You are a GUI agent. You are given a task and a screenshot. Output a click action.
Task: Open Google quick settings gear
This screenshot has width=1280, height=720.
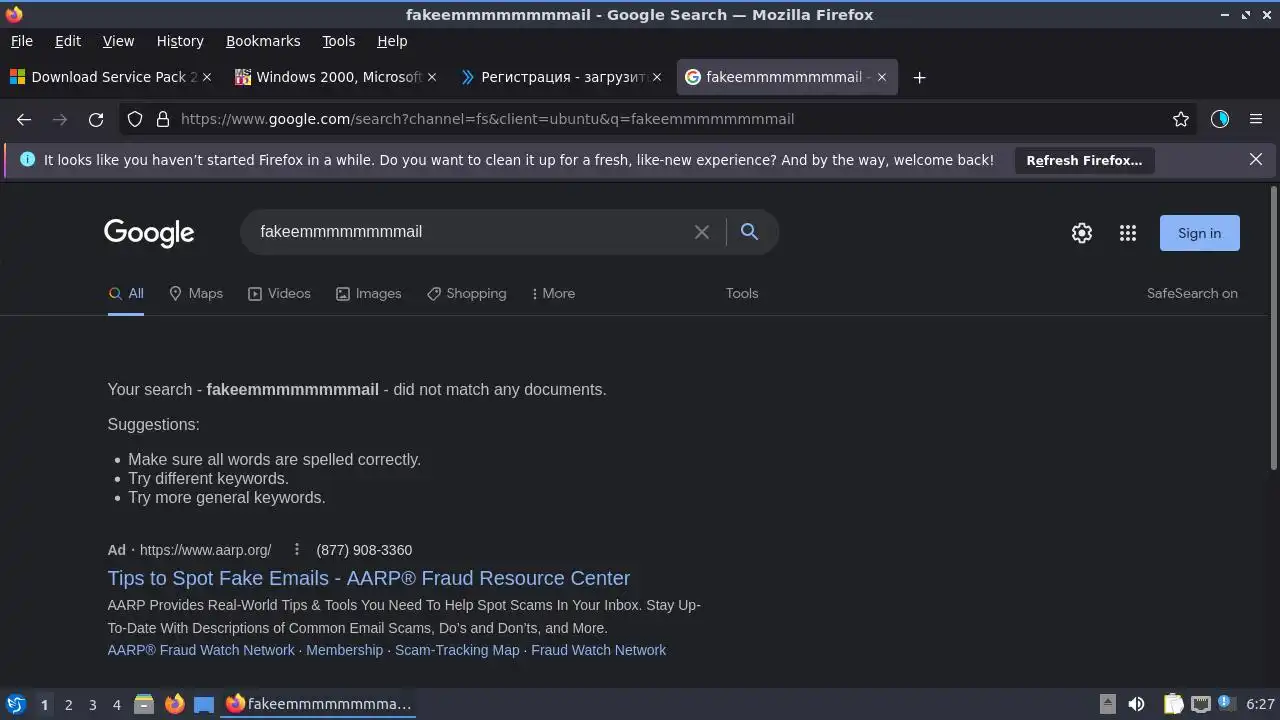pyautogui.click(x=1082, y=233)
